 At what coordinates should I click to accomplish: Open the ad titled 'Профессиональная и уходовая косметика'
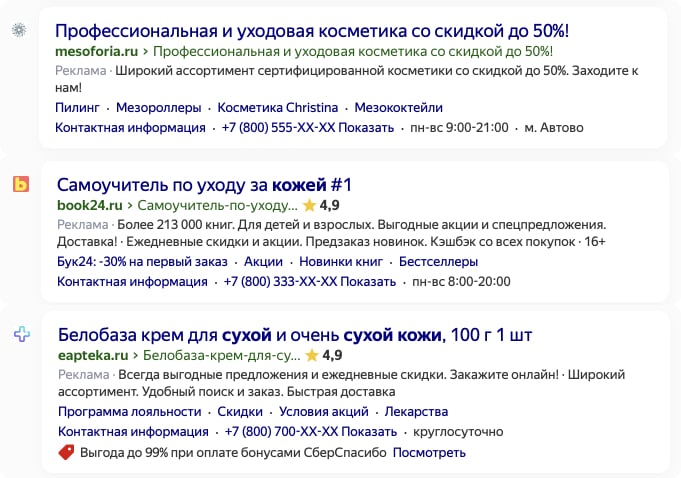click(312, 31)
